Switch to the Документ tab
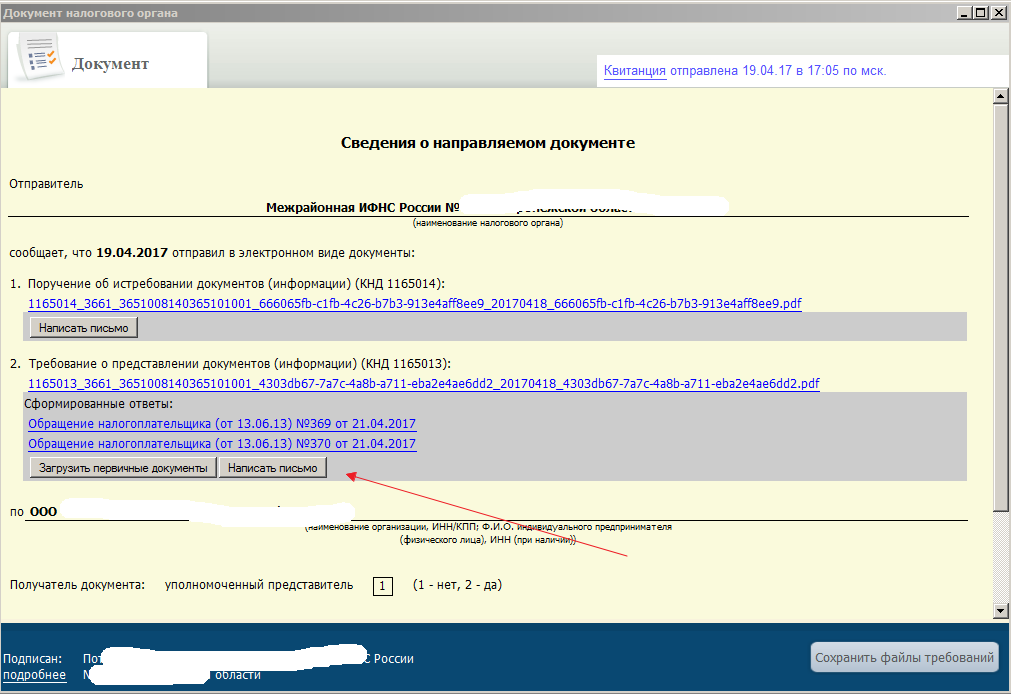 click(x=110, y=64)
